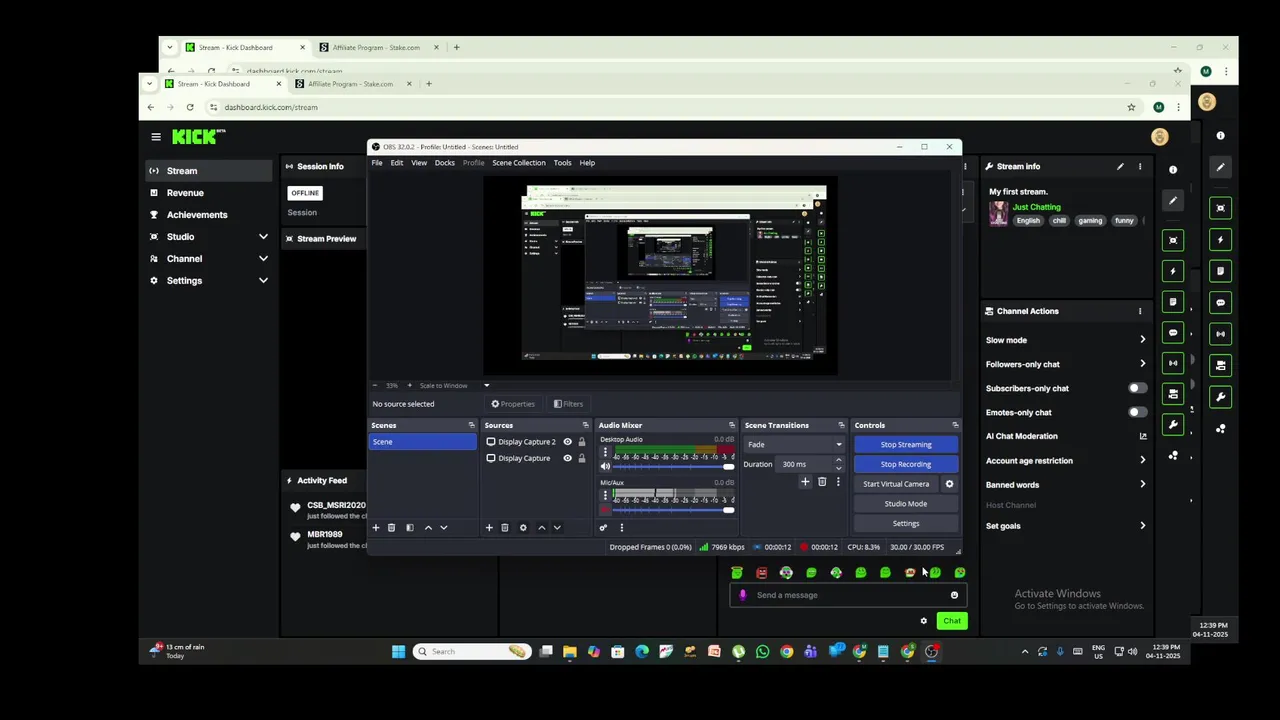This screenshot has width=1280, height=720.
Task: Open OBS Help menu
Action: pyautogui.click(x=587, y=163)
